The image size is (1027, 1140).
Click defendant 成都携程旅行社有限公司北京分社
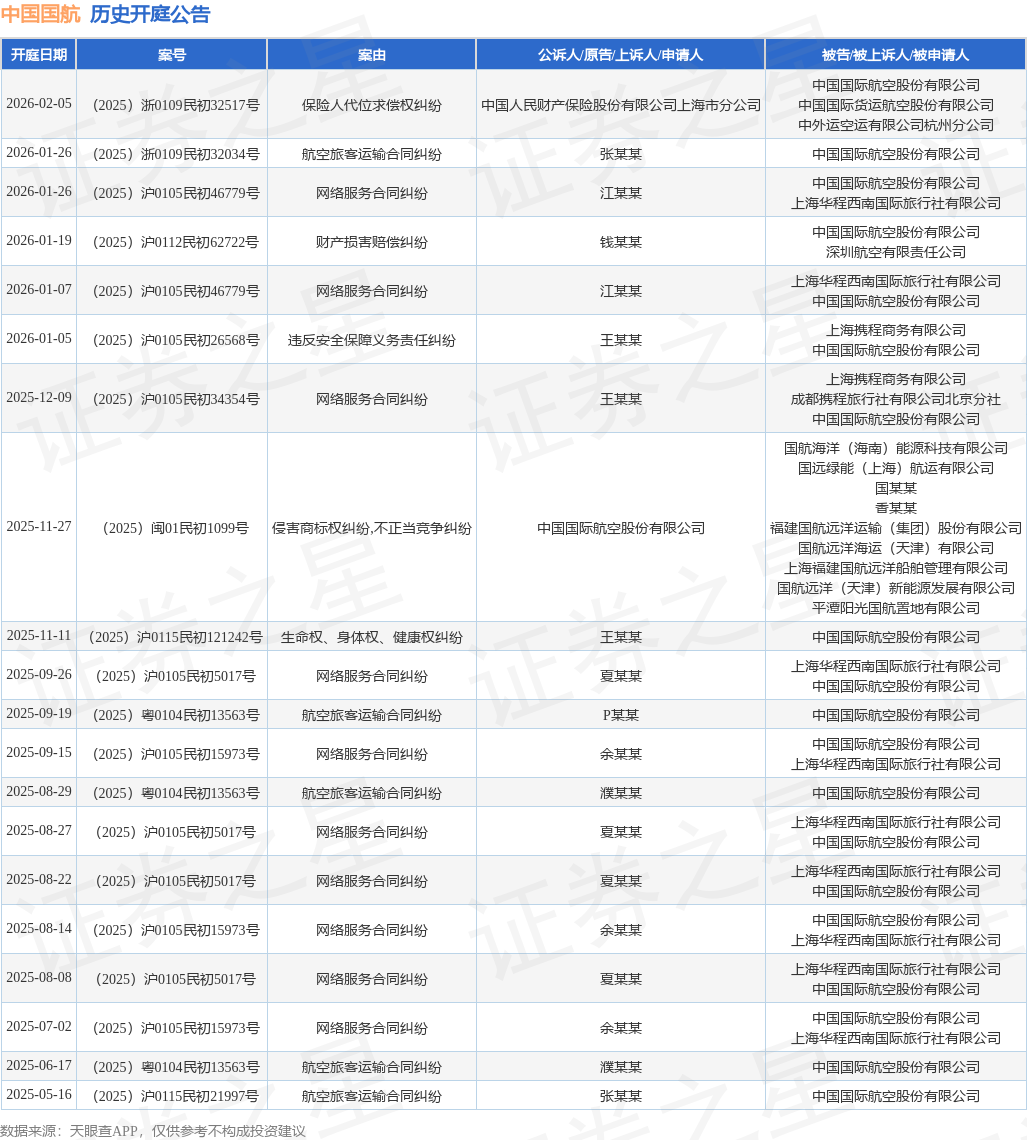(x=895, y=399)
